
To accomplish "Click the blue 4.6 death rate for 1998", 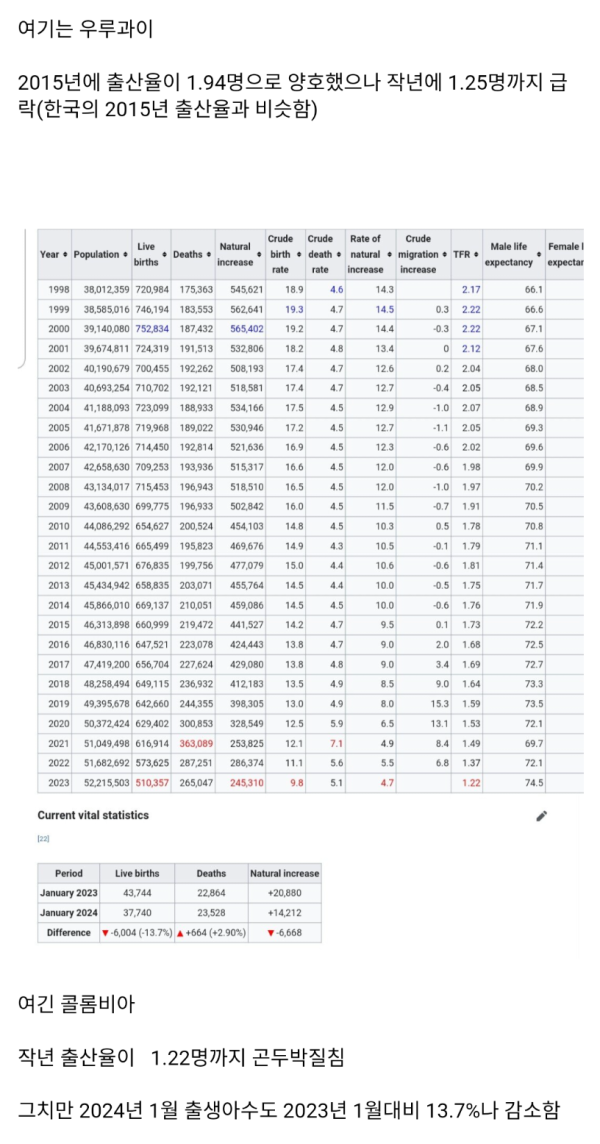I will tap(336, 290).
